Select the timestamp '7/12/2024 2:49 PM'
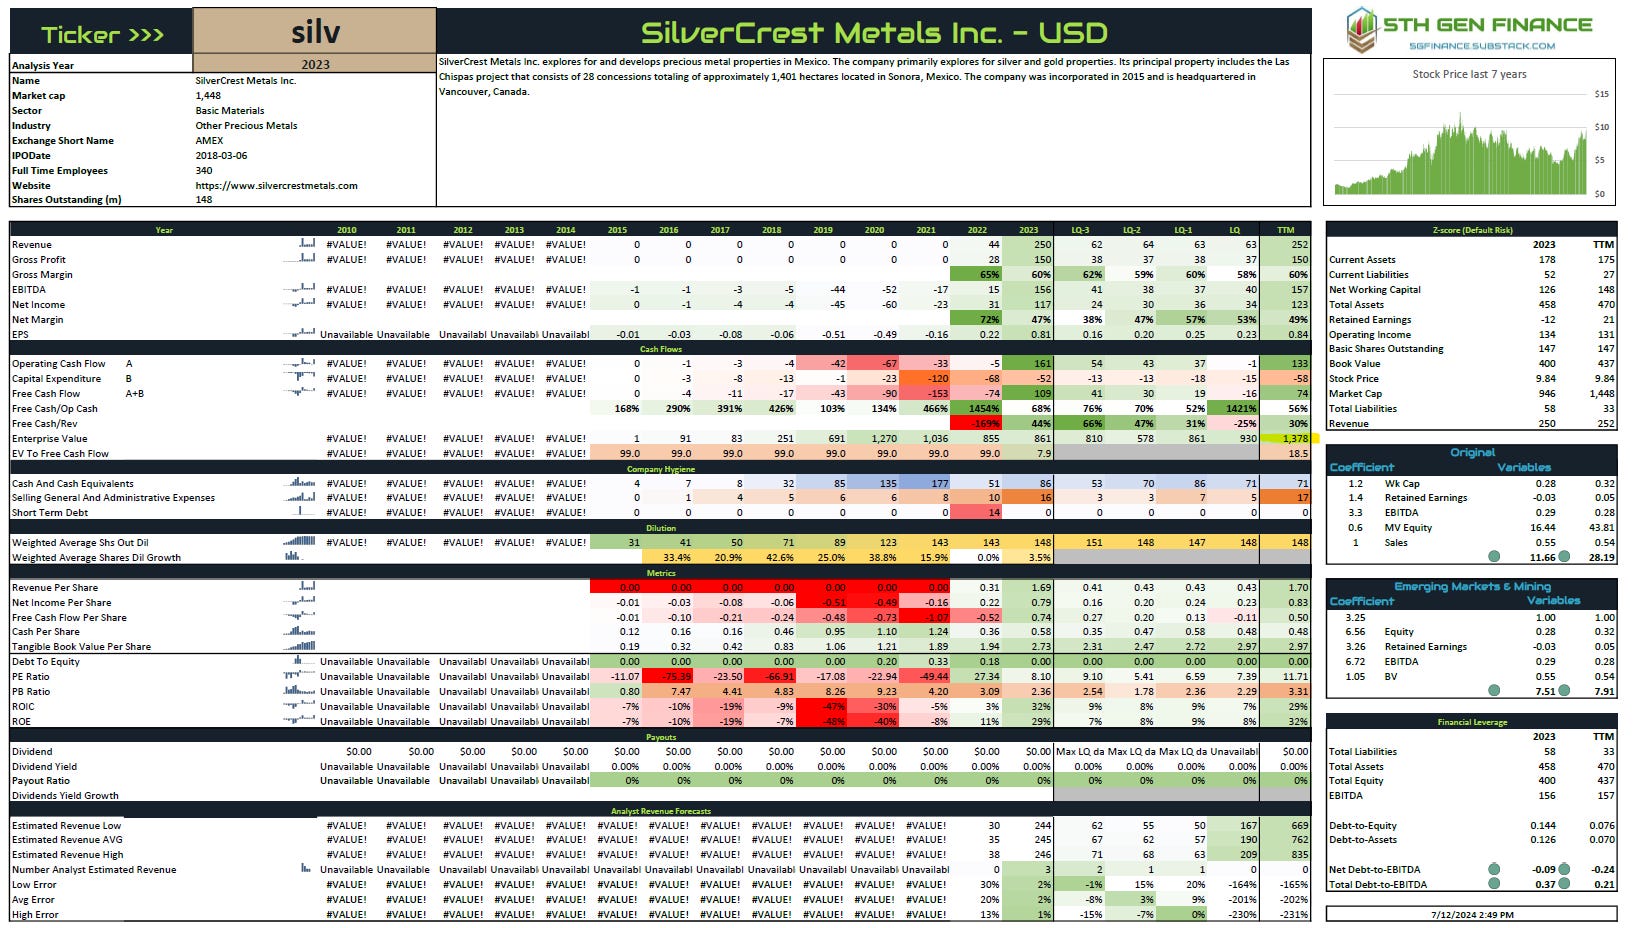This screenshot has width=1640, height=928. point(1471,914)
